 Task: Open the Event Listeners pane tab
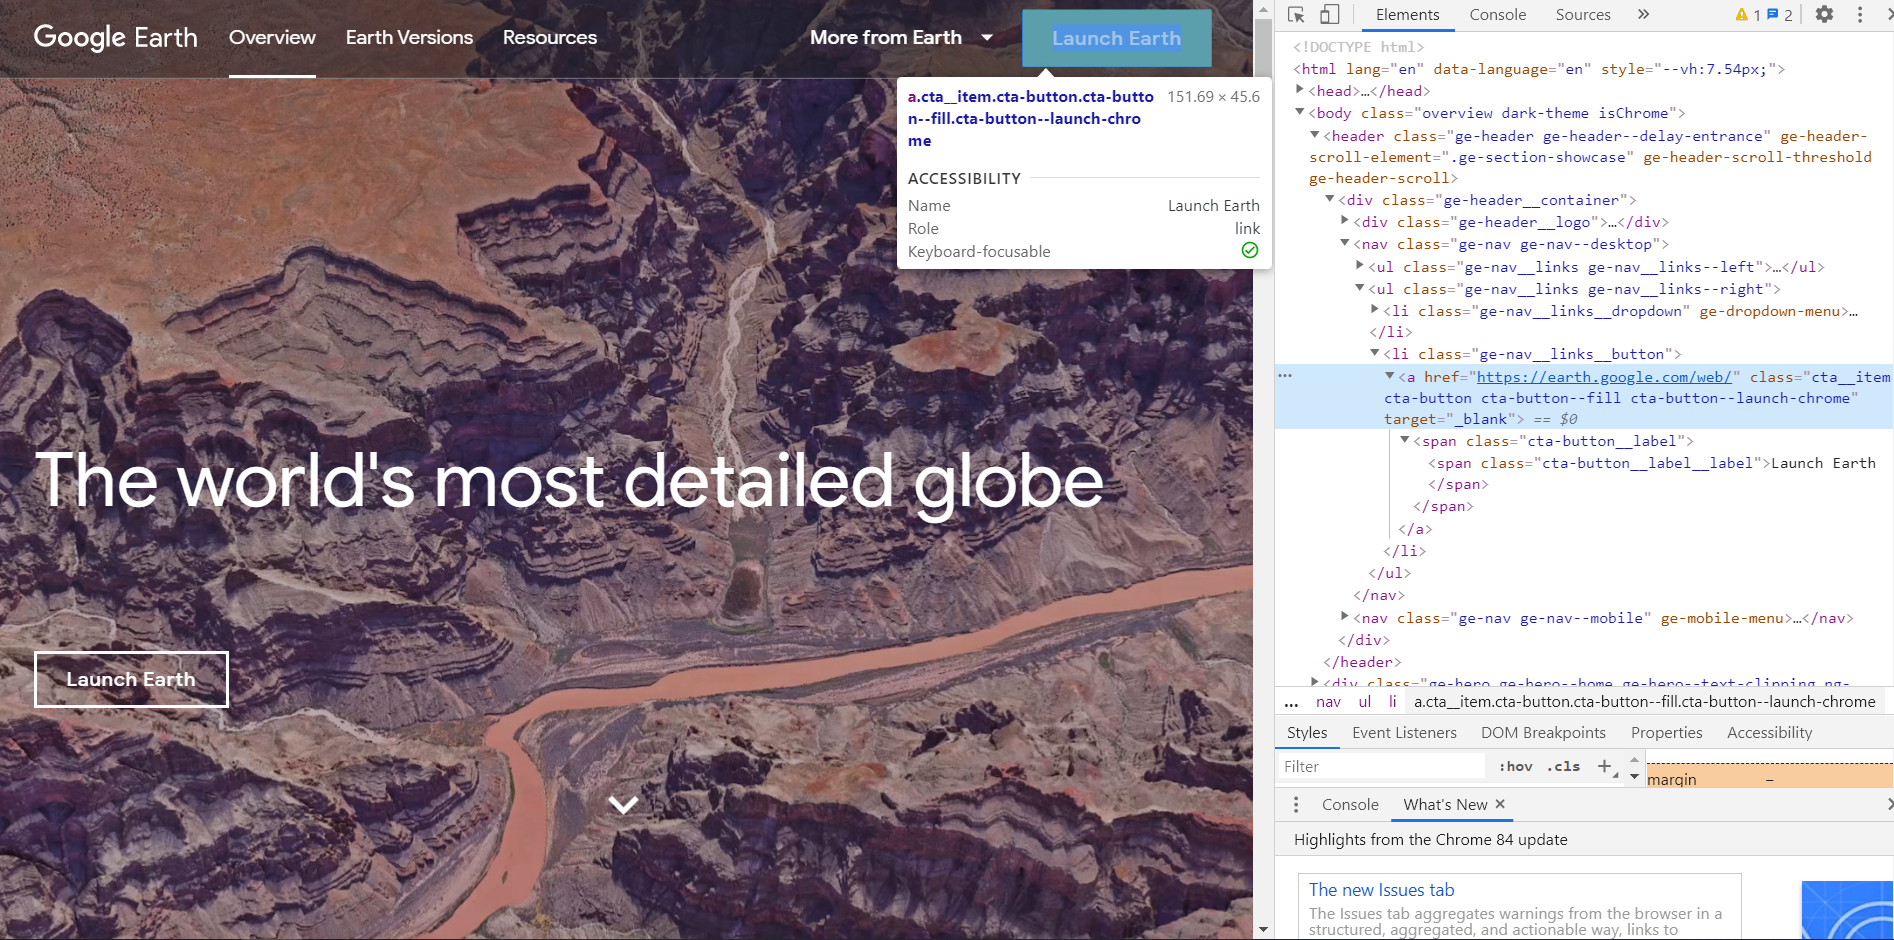click(1404, 733)
